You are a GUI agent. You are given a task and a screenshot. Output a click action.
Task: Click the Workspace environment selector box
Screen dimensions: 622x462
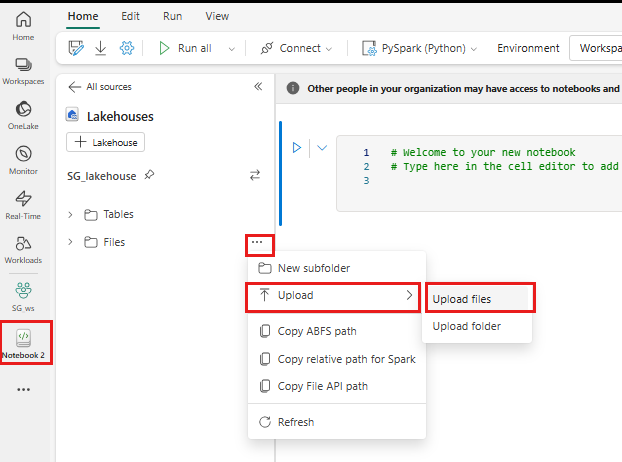click(x=596, y=48)
